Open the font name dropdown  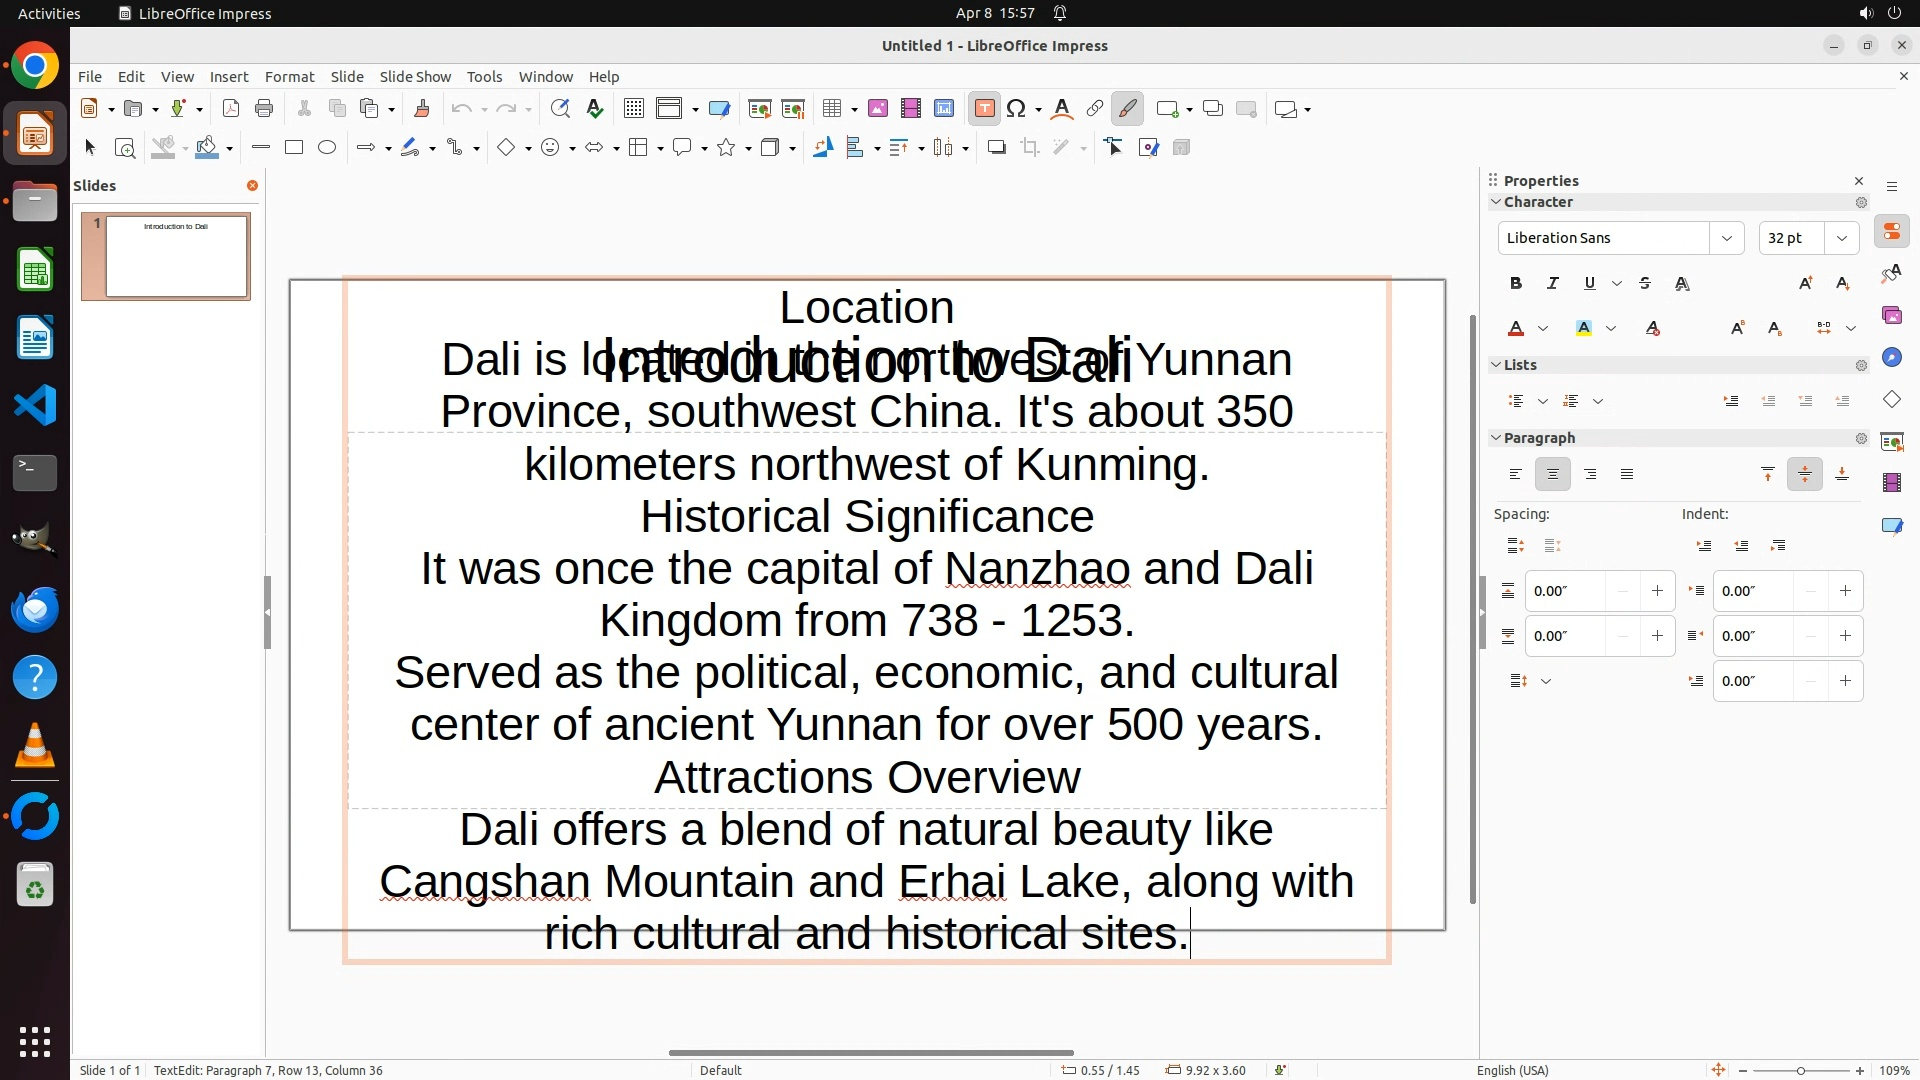click(1726, 238)
